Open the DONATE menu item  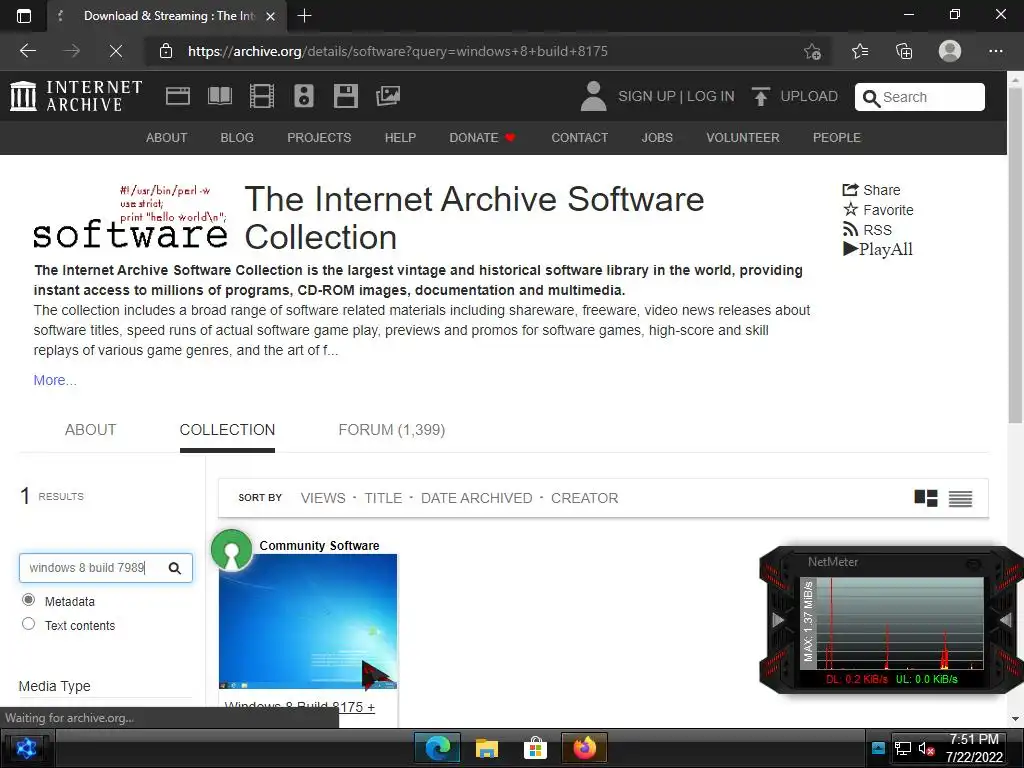coord(482,138)
